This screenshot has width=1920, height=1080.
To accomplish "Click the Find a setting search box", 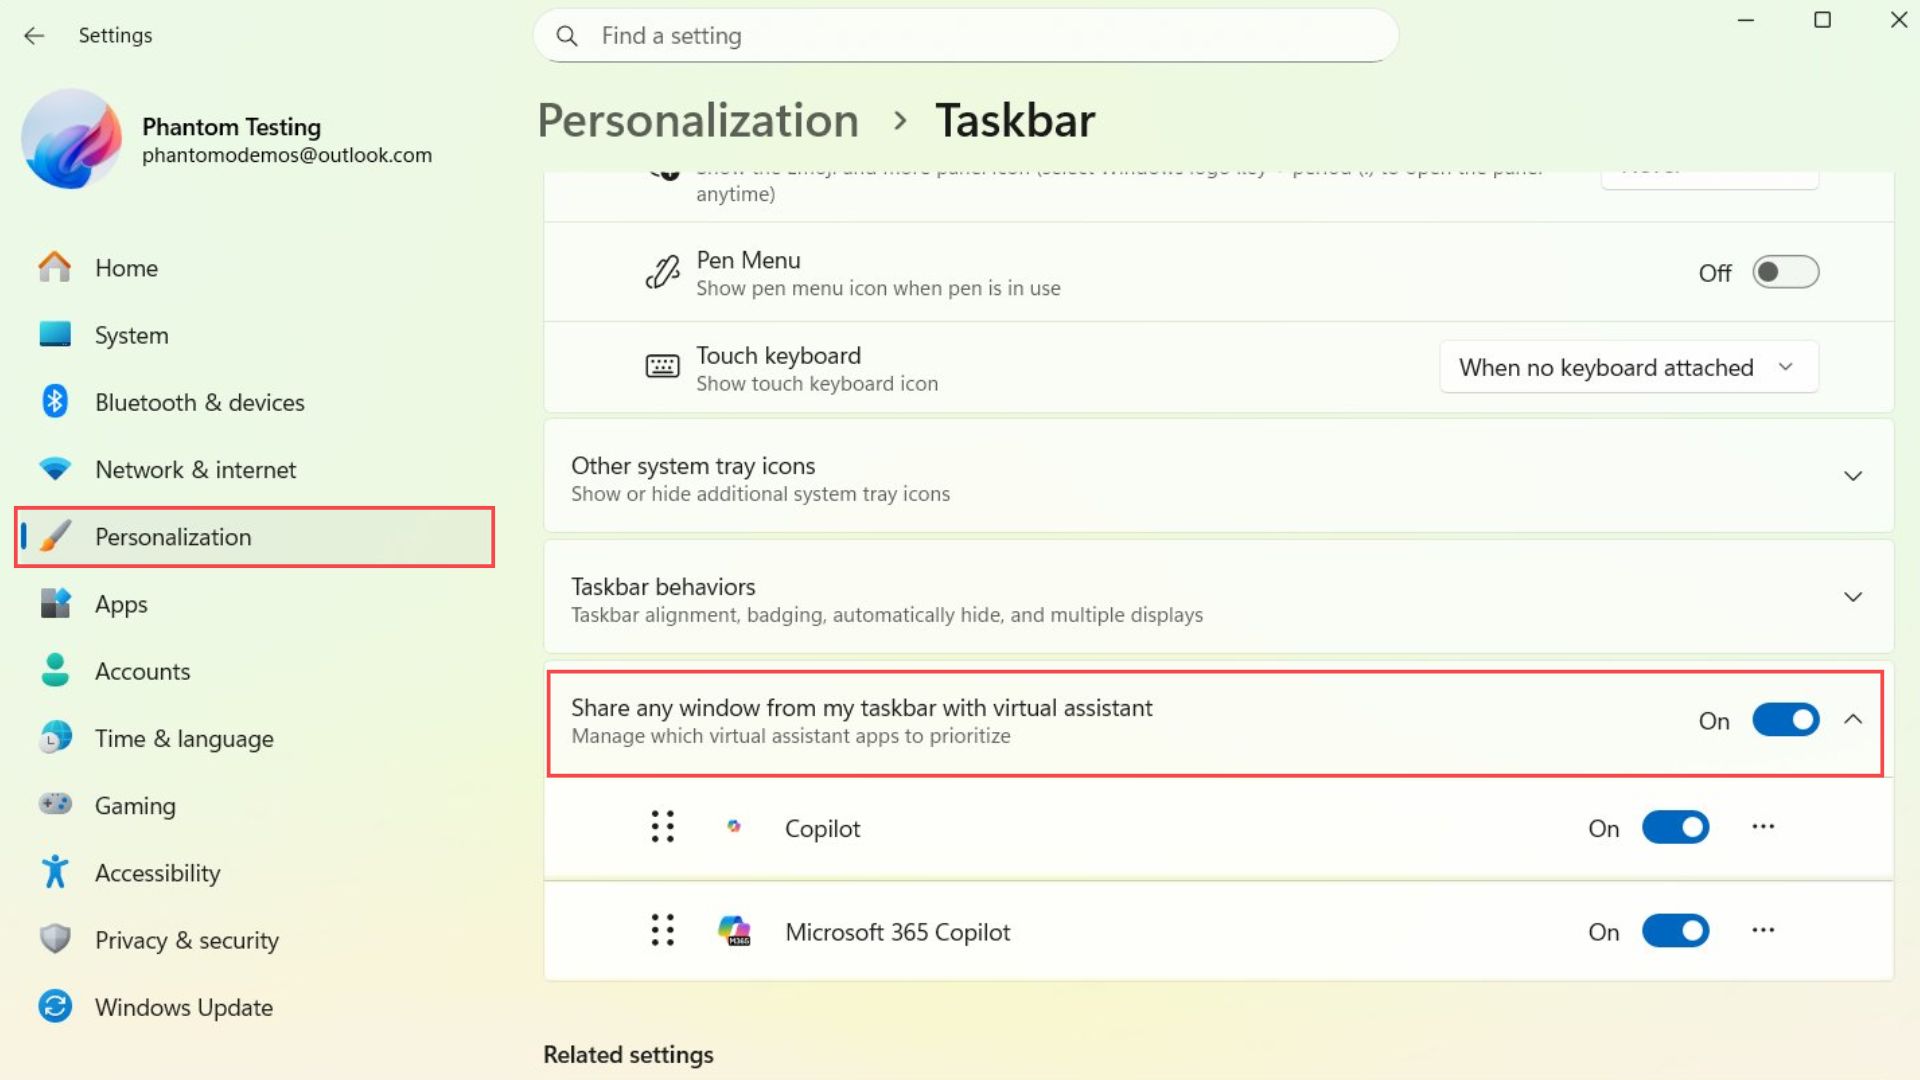I will click(963, 35).
